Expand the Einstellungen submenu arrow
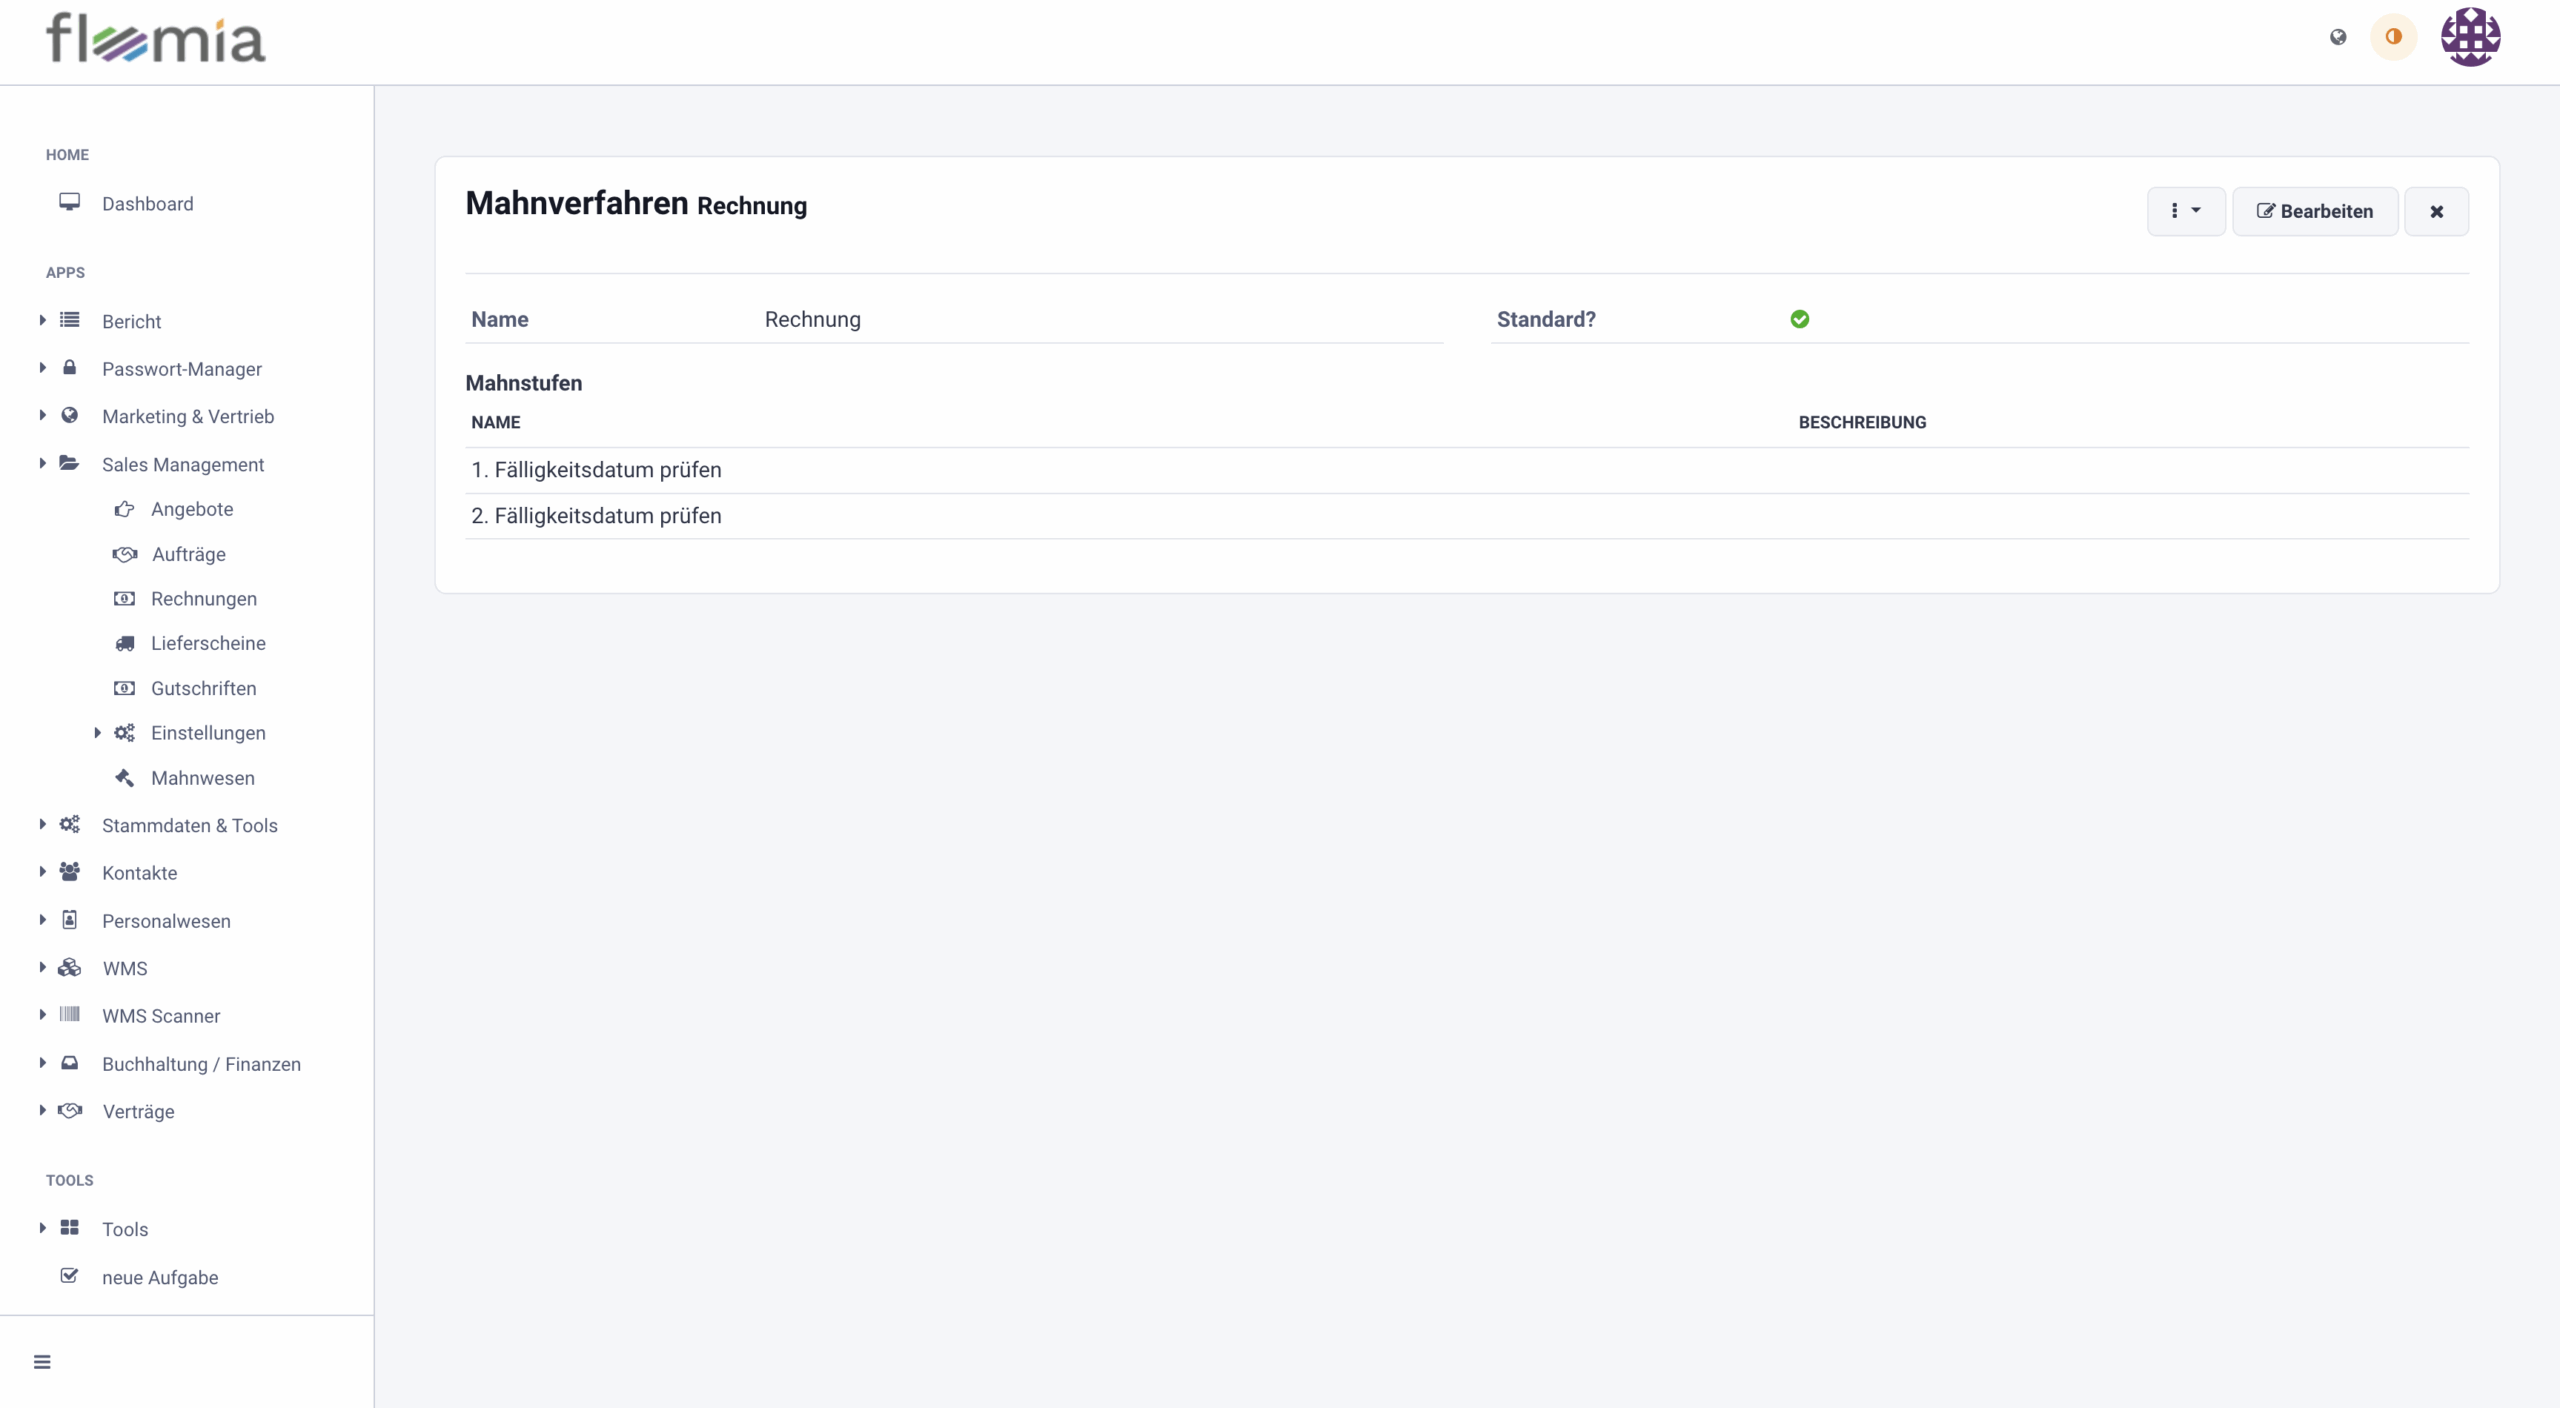 point(97,733)
